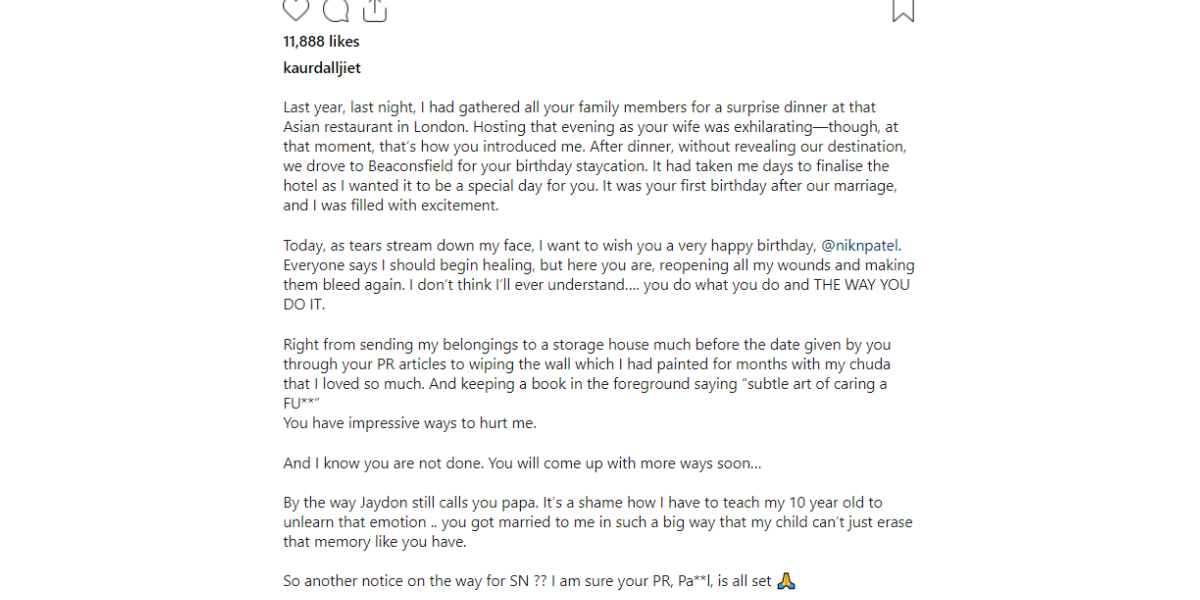The image size is (1200, 600).
Task: Like the post with the heart icon
Action: click(296, 10)
